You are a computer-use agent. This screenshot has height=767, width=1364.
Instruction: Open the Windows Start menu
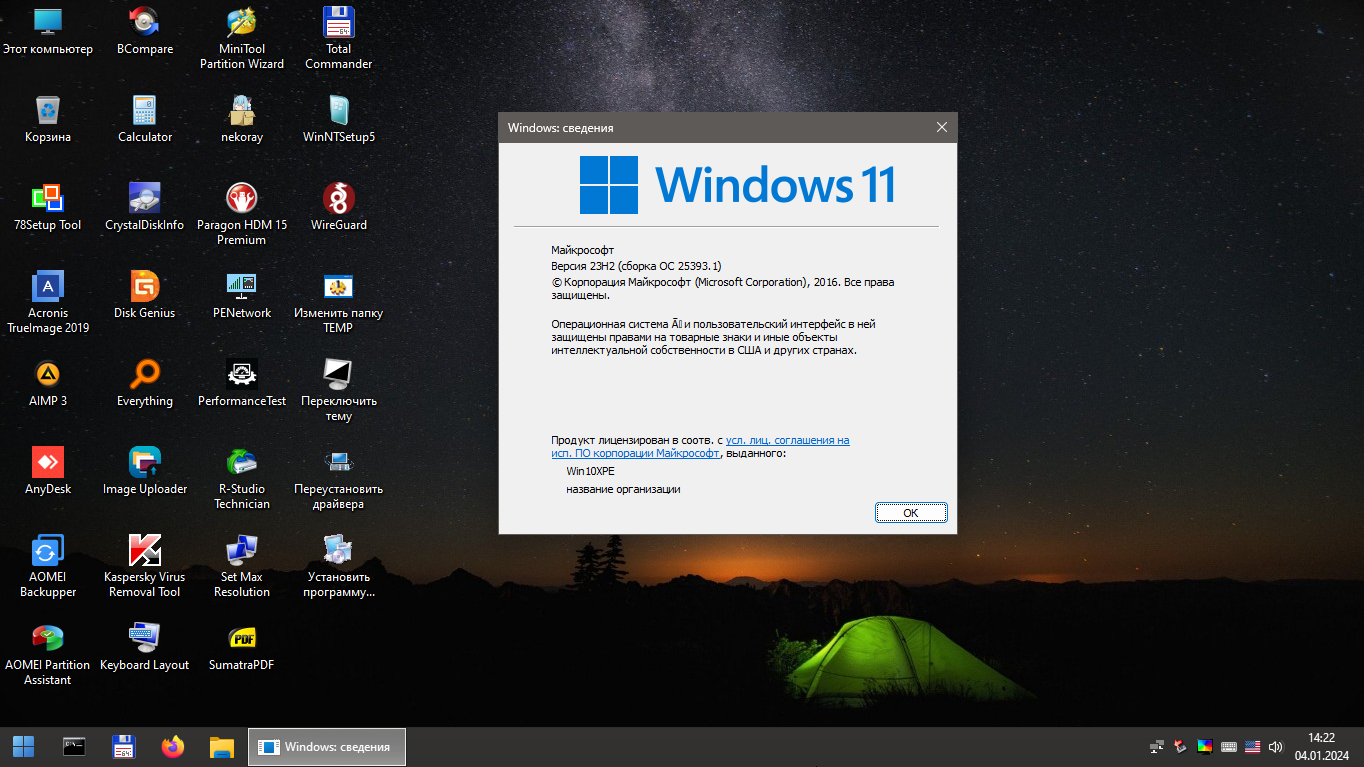[x=23, y=746]
